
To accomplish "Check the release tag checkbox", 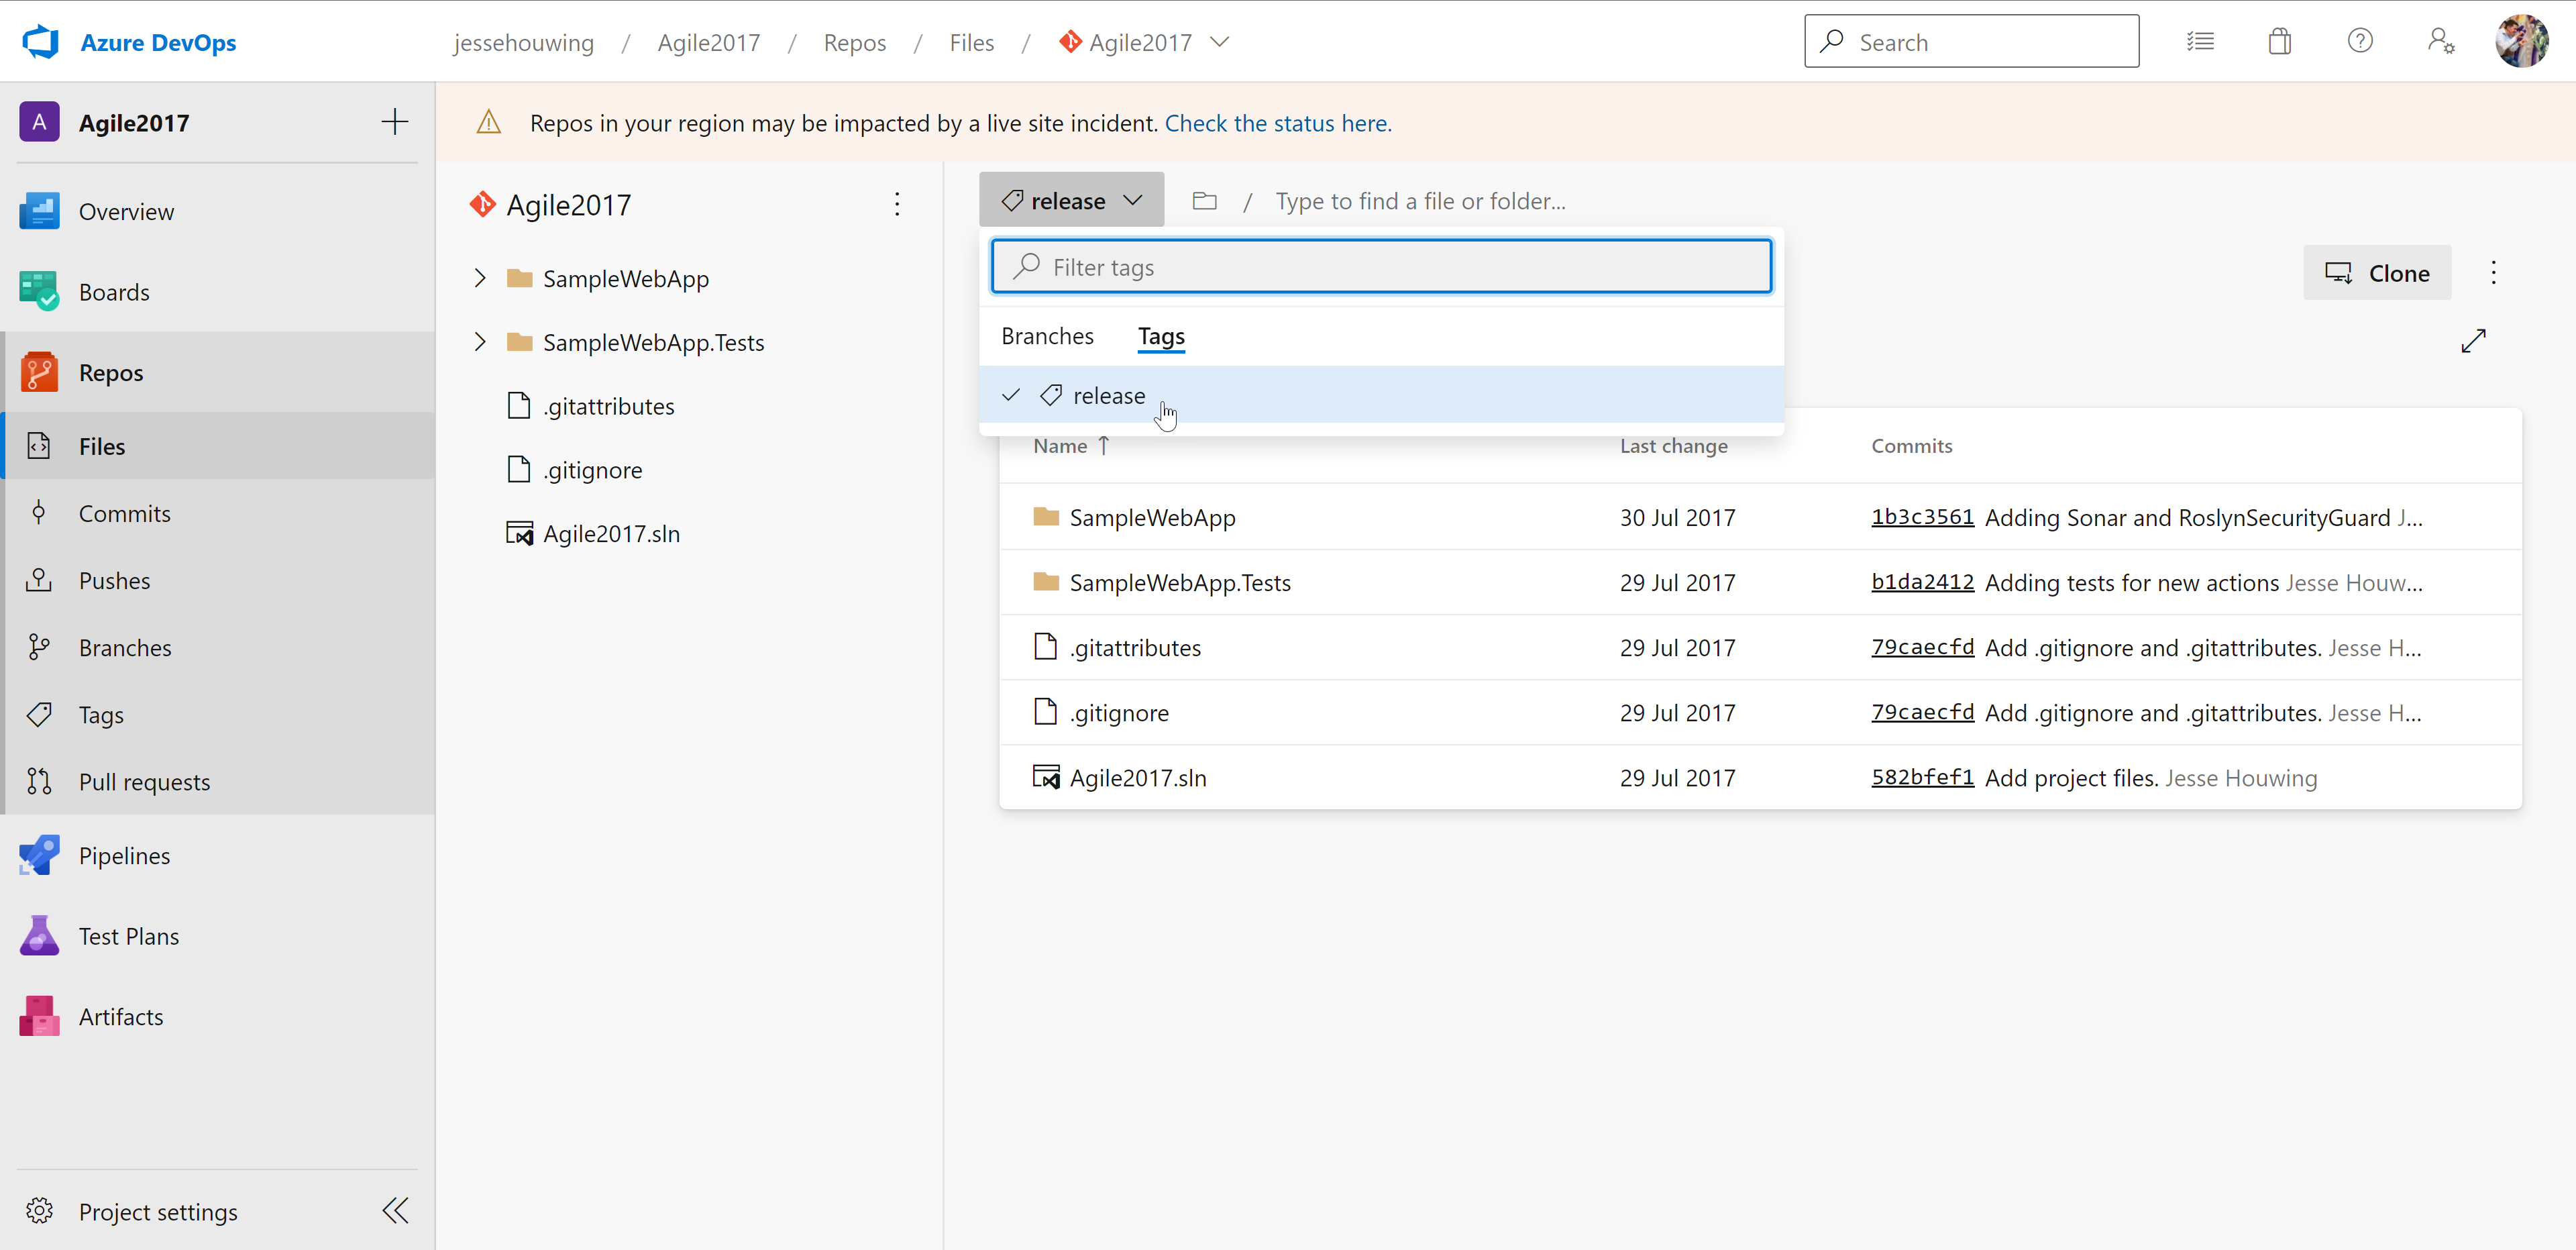I will point(1015,395).
